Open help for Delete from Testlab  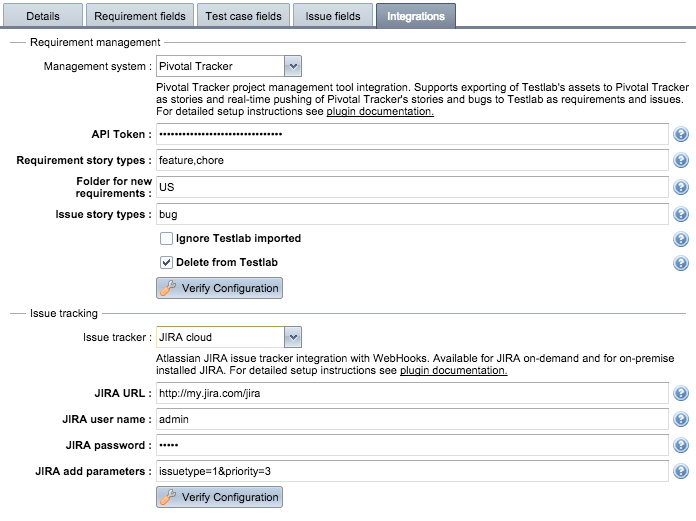(x=680, y=263)
